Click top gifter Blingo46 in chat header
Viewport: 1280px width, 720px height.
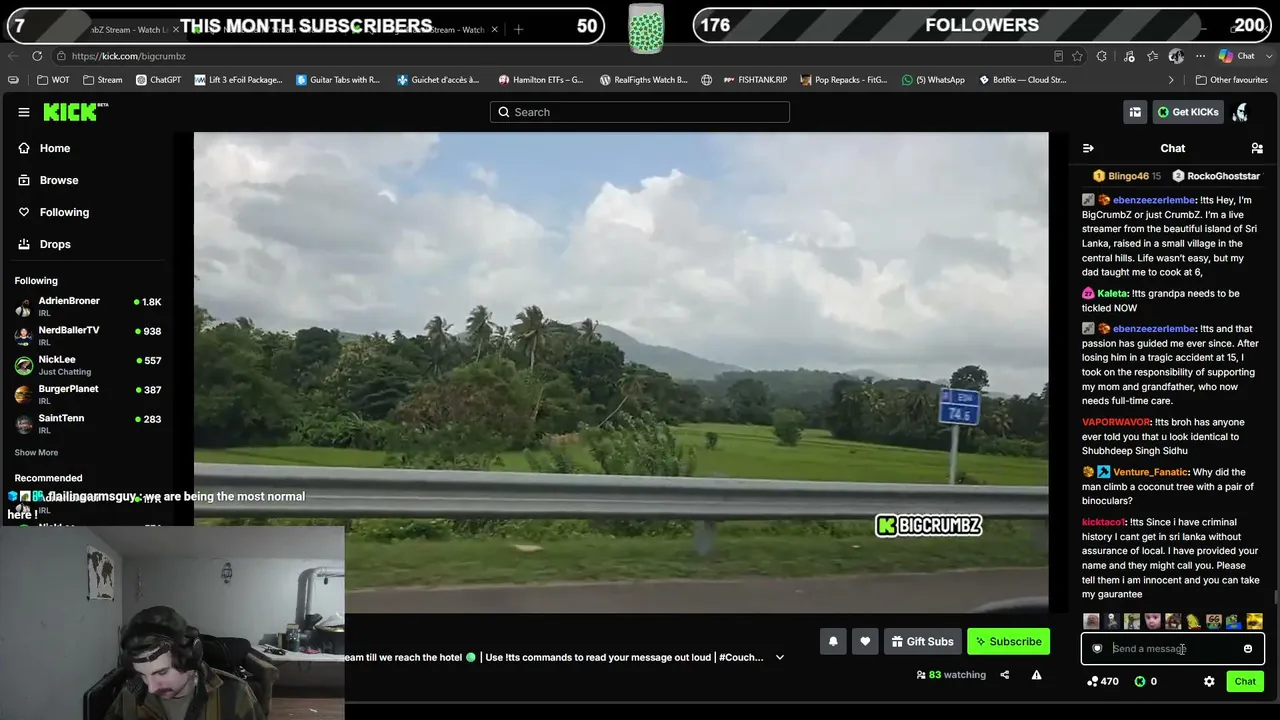pos(1128,176)
